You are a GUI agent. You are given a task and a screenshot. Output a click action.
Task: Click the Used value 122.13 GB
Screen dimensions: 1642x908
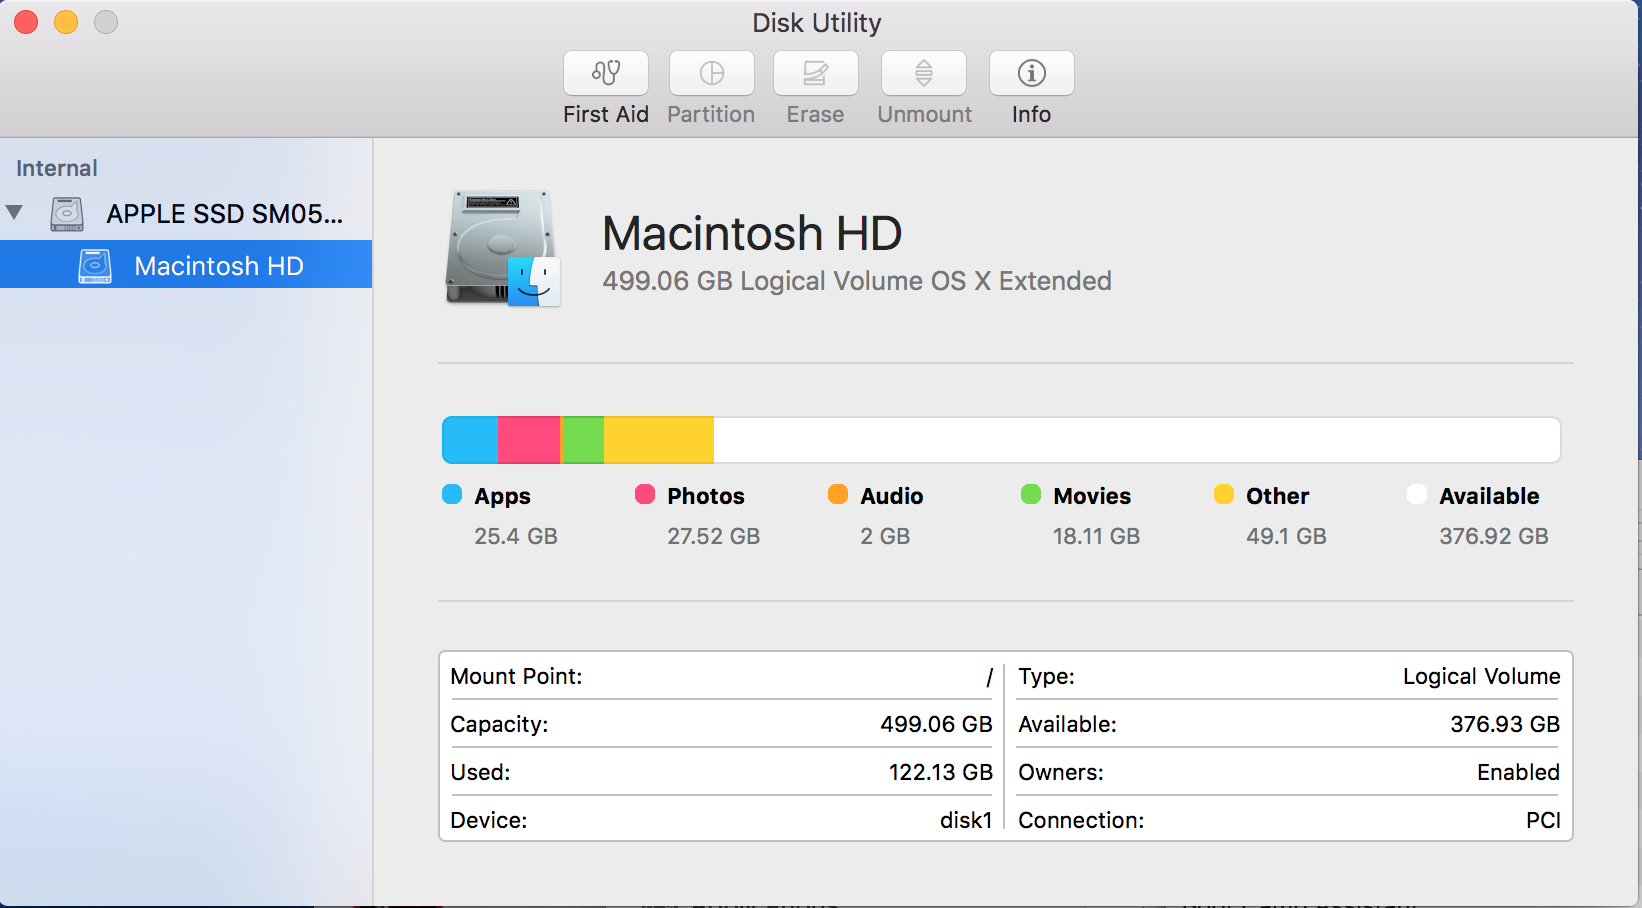[x=941, y=772]
